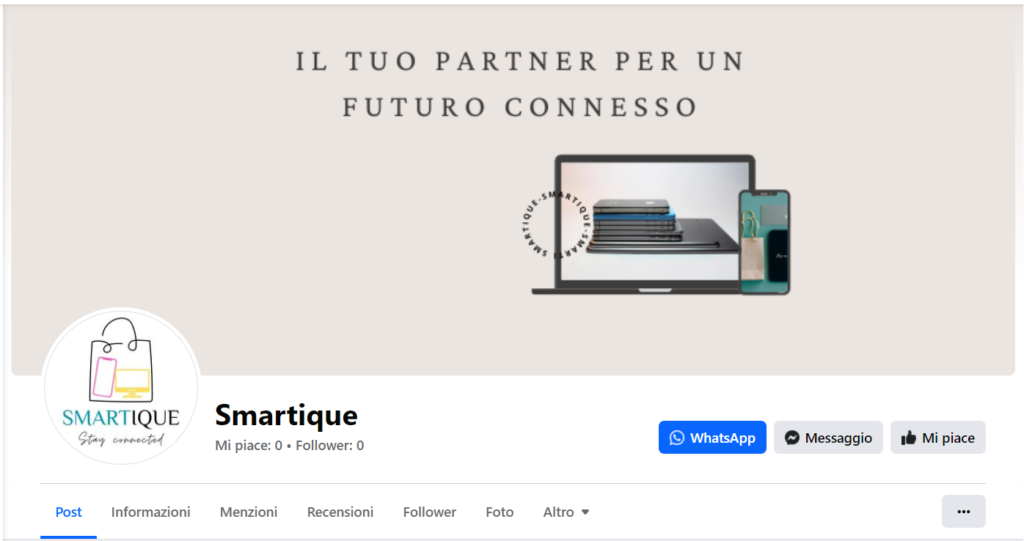Screen dimensions: 1024x541
Task: Contact the page via the WhatsApp button
Action: [712, 438]
